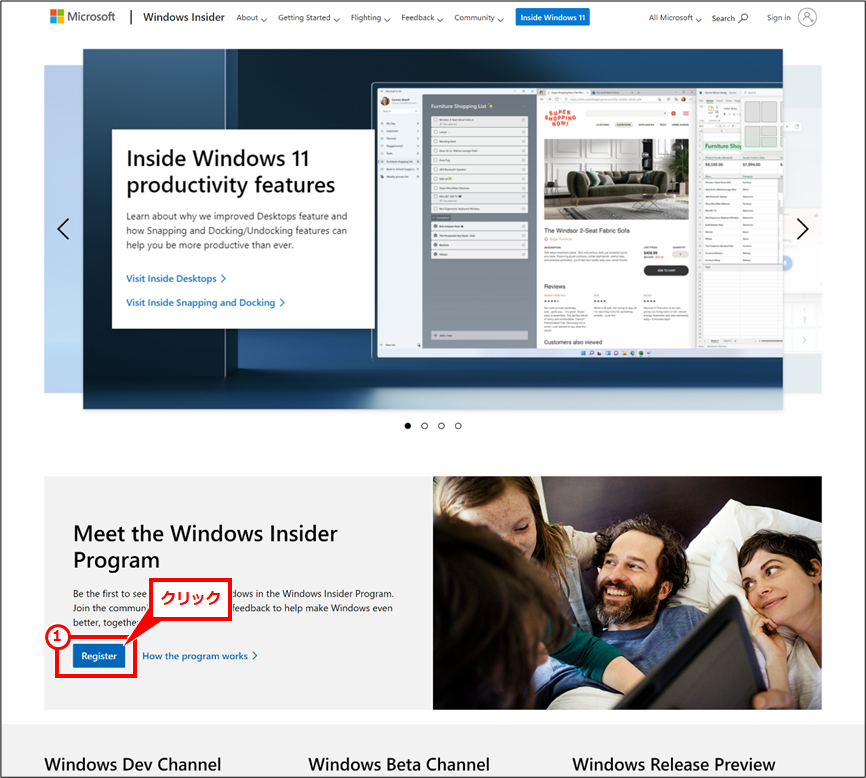
Task: Expand the All Microsoft menu
Action: pos(675,18)
